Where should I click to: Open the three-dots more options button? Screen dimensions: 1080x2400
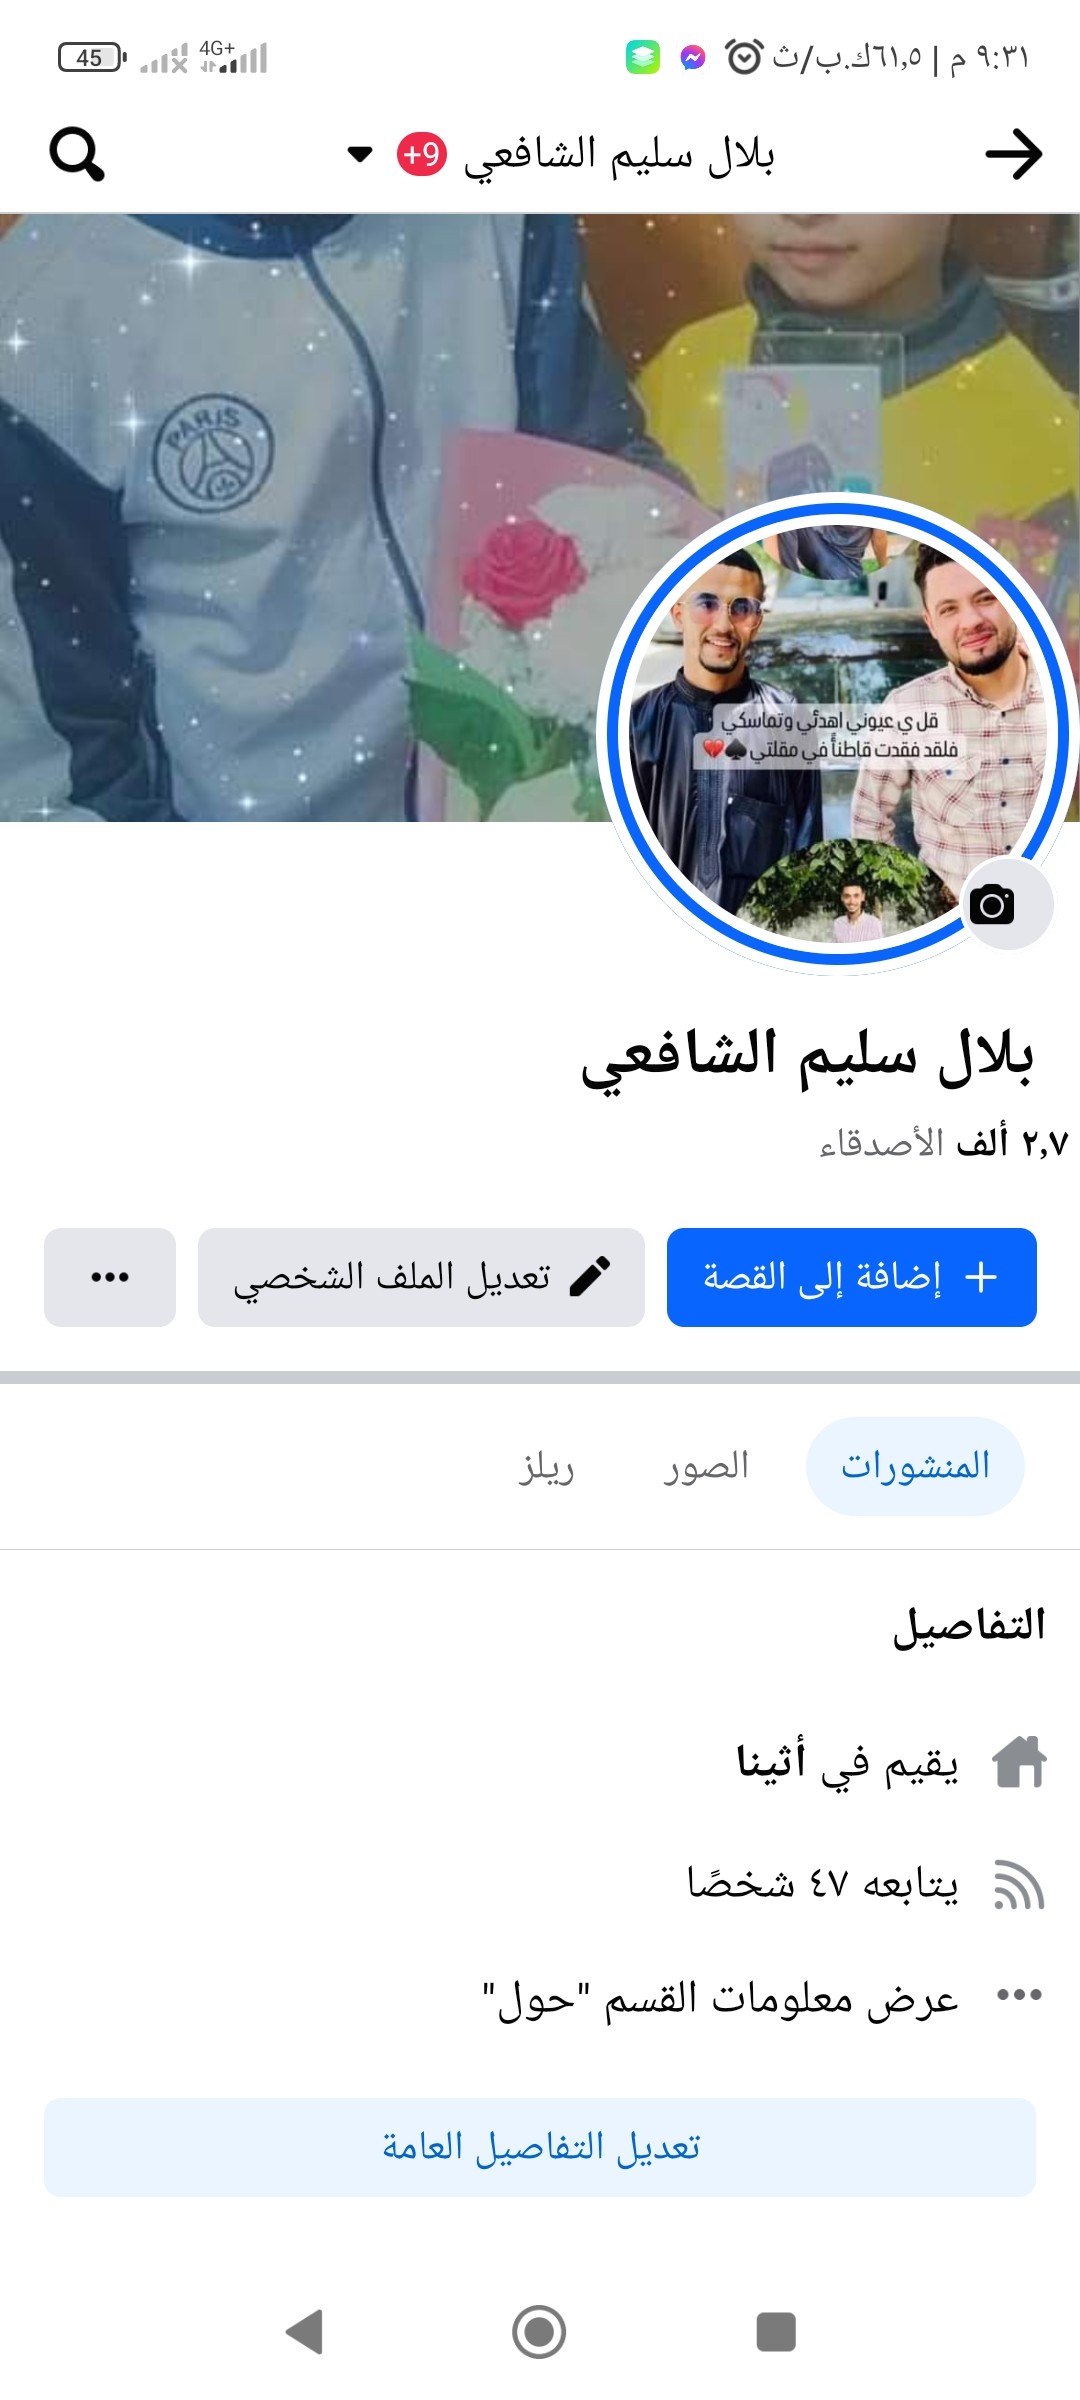pos(110,1277)
